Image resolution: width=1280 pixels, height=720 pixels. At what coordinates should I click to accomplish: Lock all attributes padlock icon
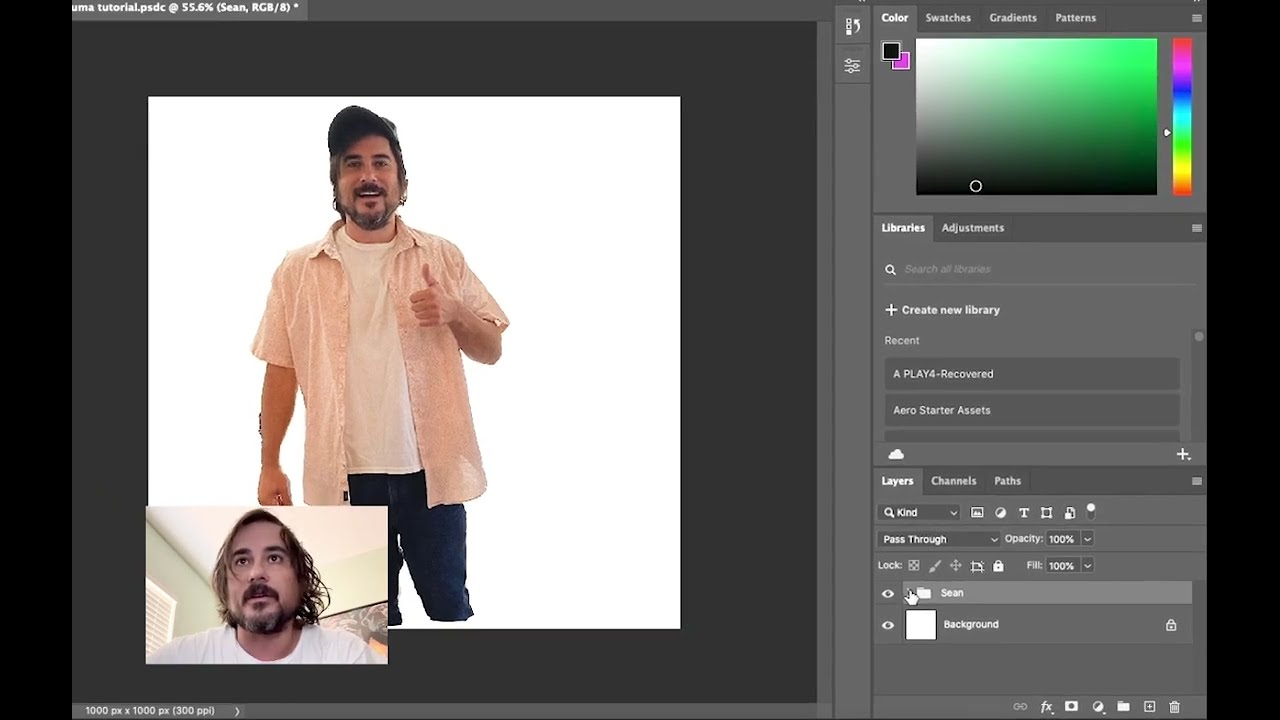998,566
